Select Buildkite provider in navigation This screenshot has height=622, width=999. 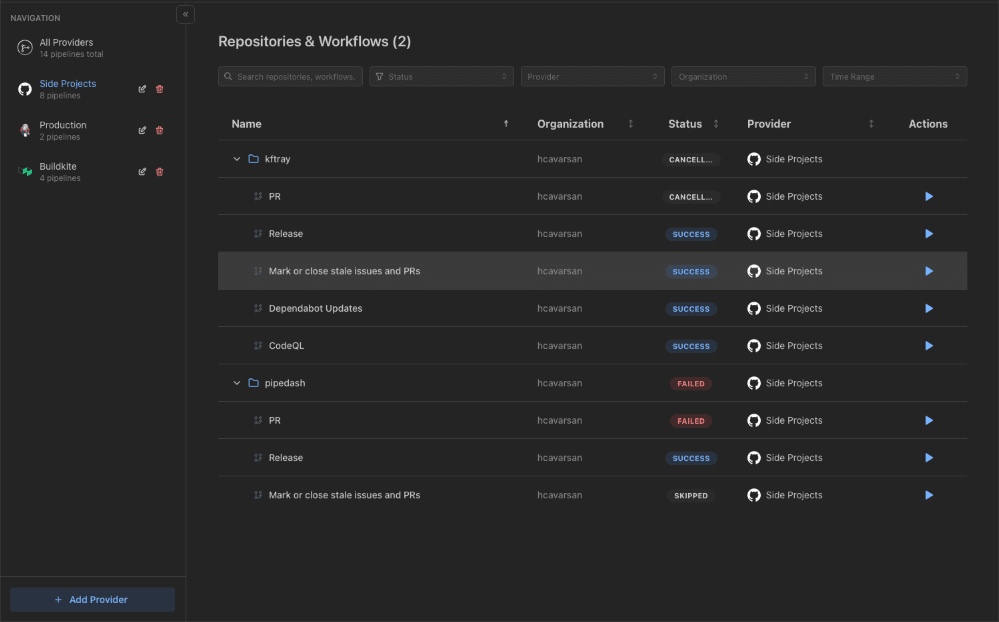(58, 171)
